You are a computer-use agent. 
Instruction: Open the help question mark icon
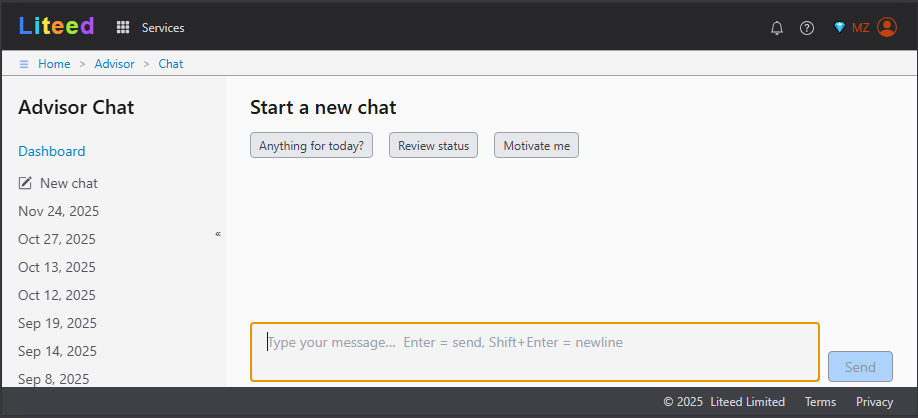807,28
